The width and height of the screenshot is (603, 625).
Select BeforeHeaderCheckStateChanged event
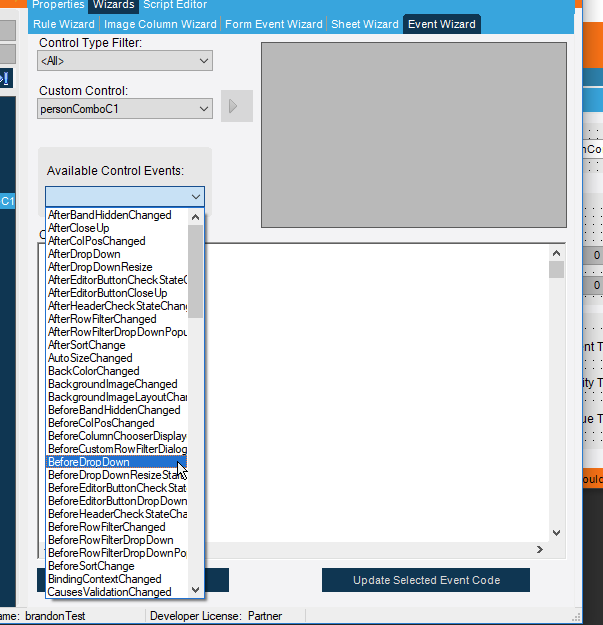point(116,514)
